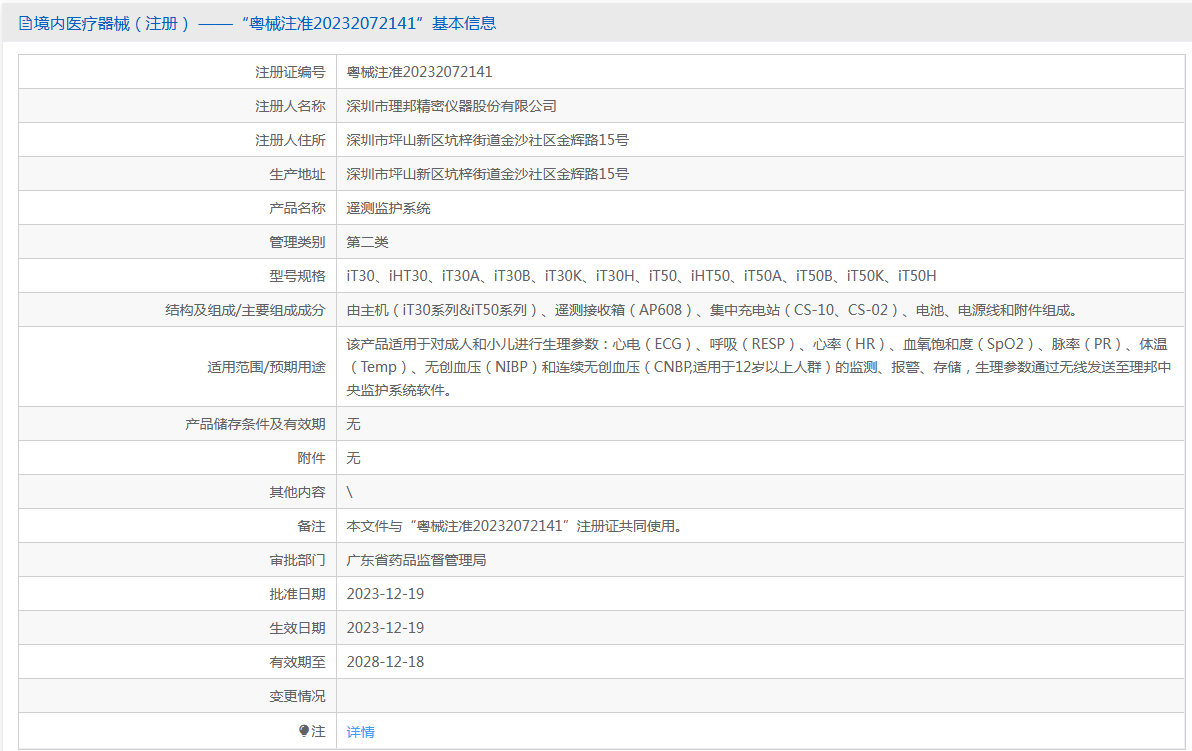Click the address value in the 生产地址 row

pos(487,174)
